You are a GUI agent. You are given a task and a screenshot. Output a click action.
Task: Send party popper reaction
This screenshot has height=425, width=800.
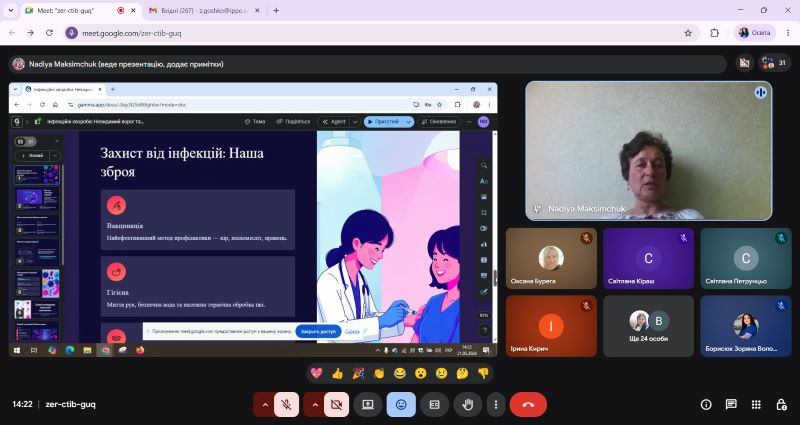click(x=358, y=373)
